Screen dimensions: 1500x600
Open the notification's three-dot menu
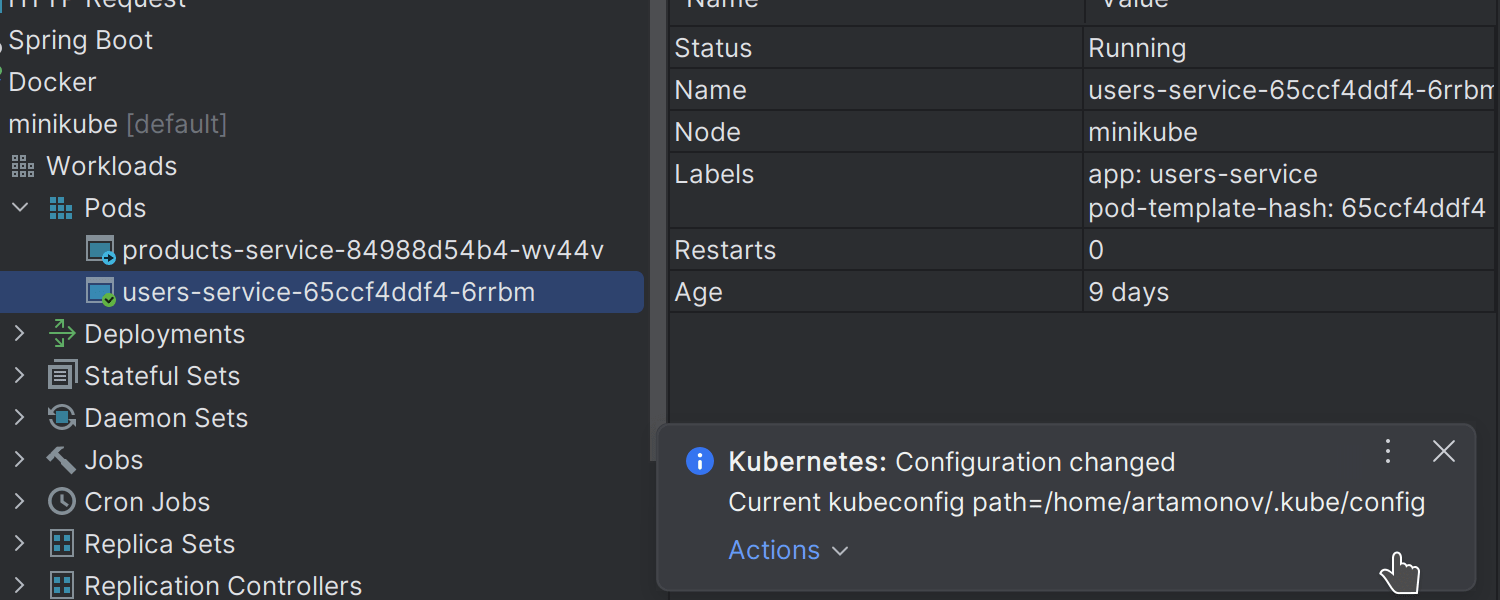(x=1387, y=451)
